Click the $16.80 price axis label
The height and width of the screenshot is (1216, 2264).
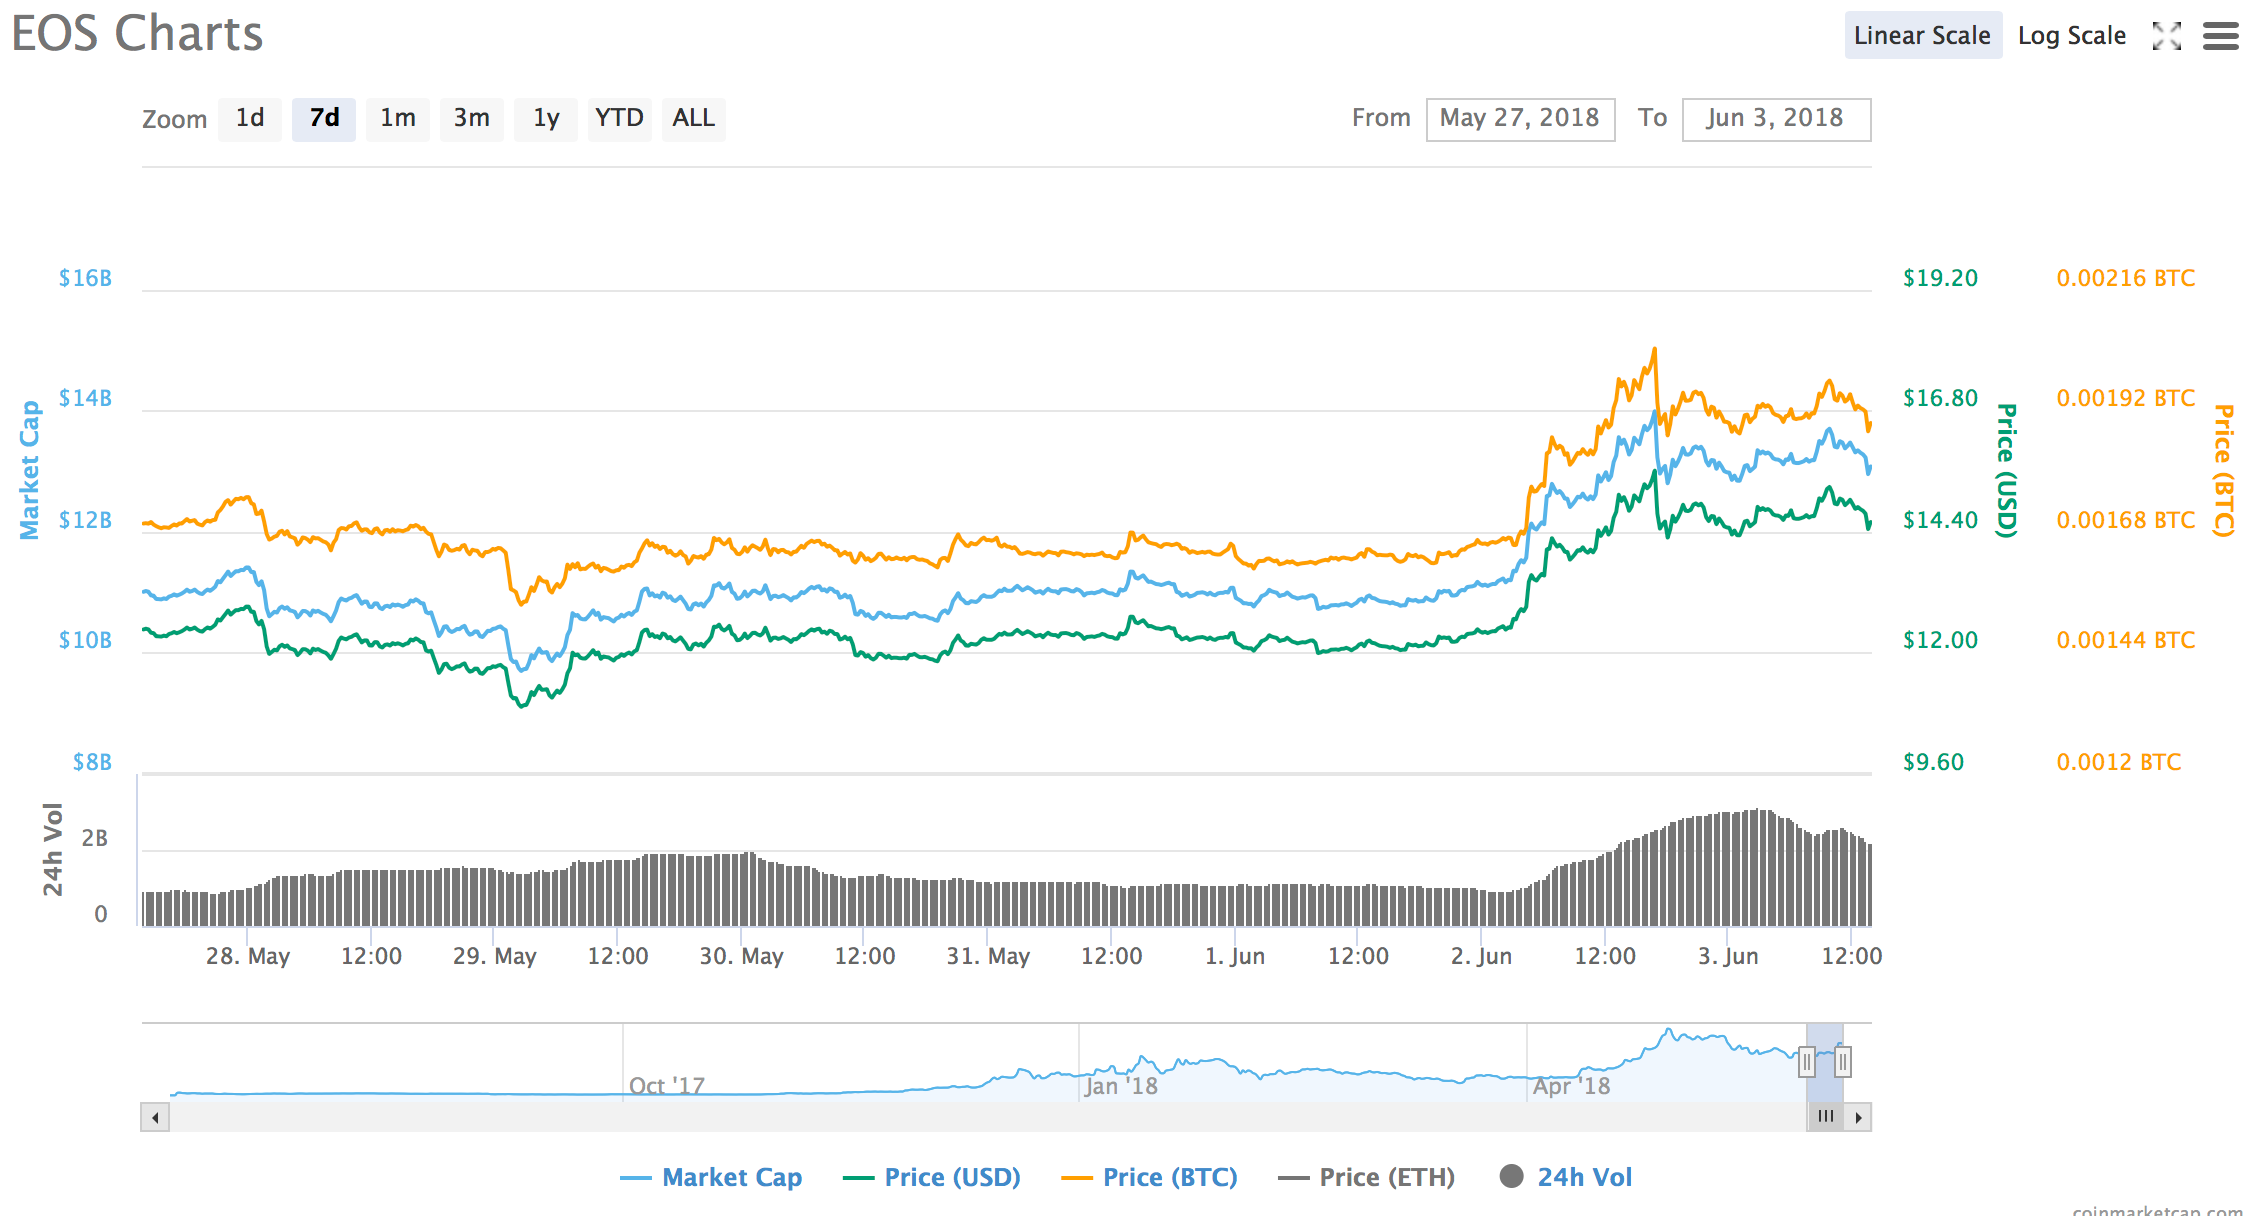(x=1940, y=398)
